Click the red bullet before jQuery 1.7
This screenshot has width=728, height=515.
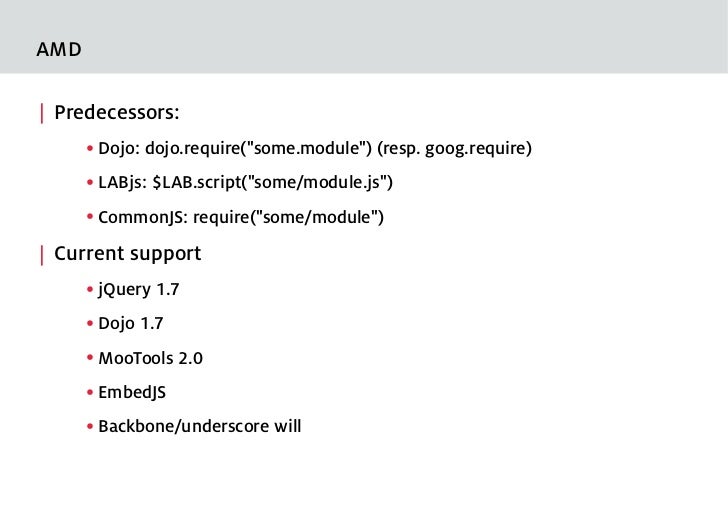pyautogui.click(x=90, y=290)
